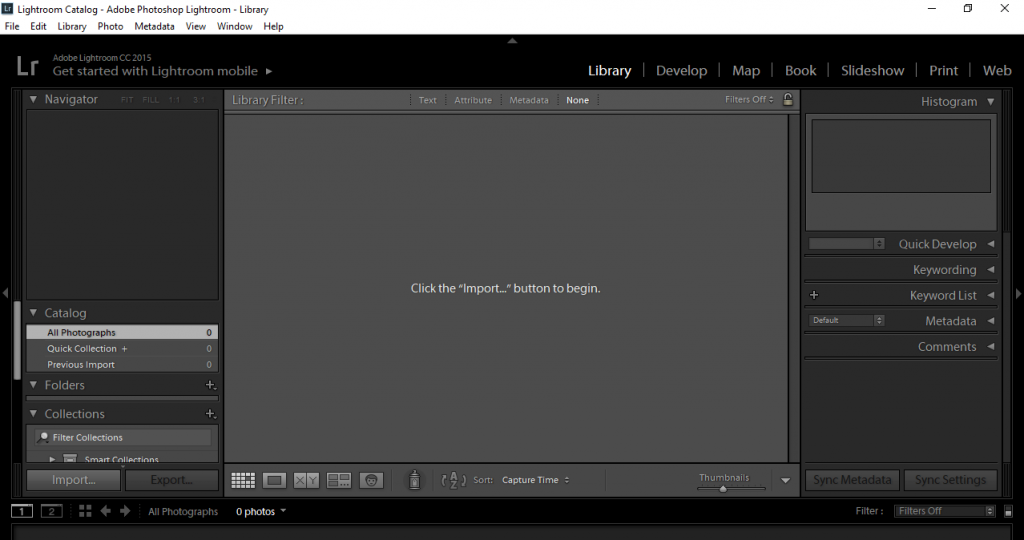Screen dimensions: 1024x540
Task: Click filmstrip grid icon
Action: (85, 511)
